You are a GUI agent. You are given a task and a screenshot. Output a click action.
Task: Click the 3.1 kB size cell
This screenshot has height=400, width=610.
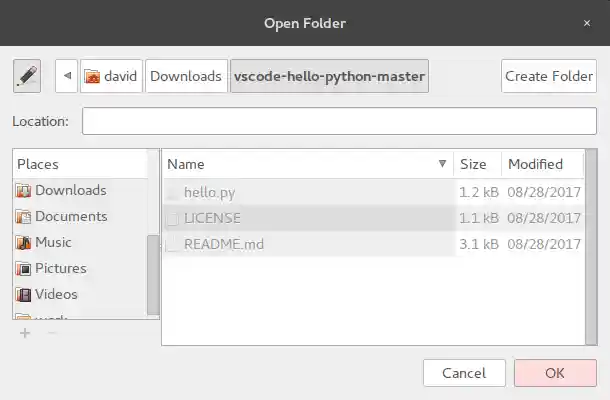point(479,244)
